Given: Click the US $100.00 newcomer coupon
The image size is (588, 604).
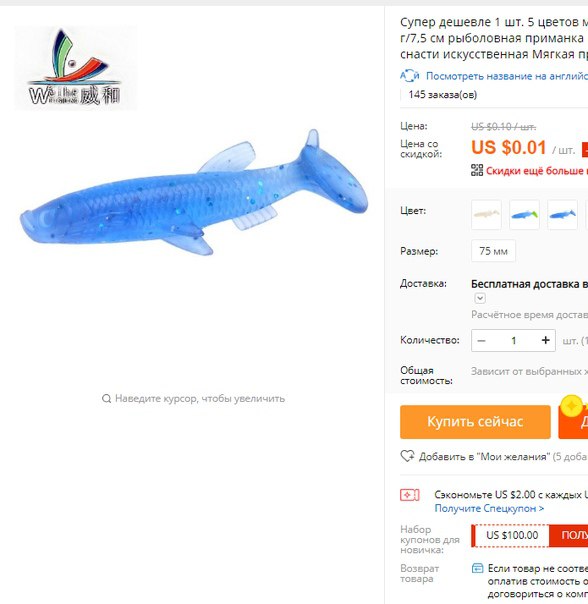Looking at the screenshot, I should pos(512,535).
